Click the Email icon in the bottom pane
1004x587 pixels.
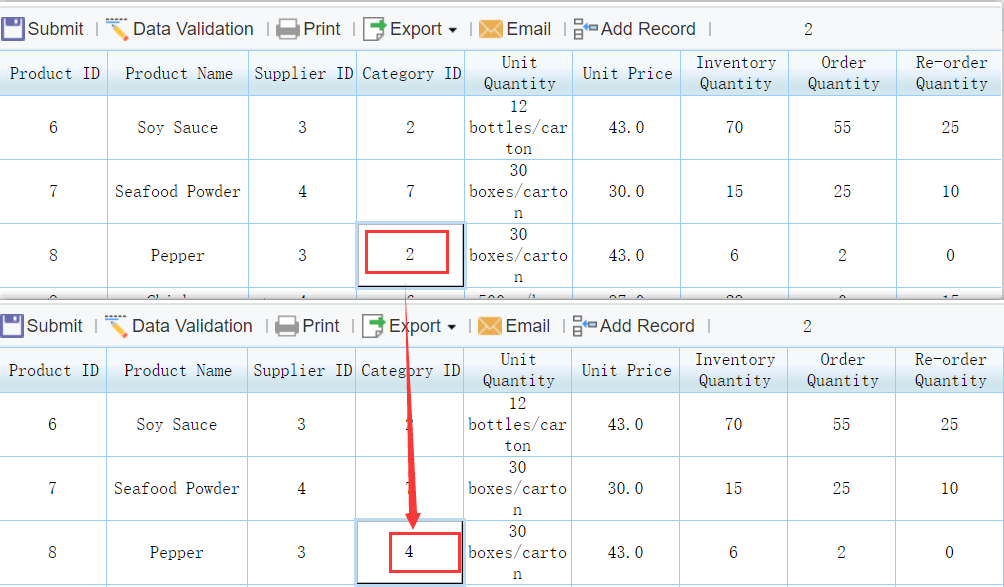pos(492,326)
